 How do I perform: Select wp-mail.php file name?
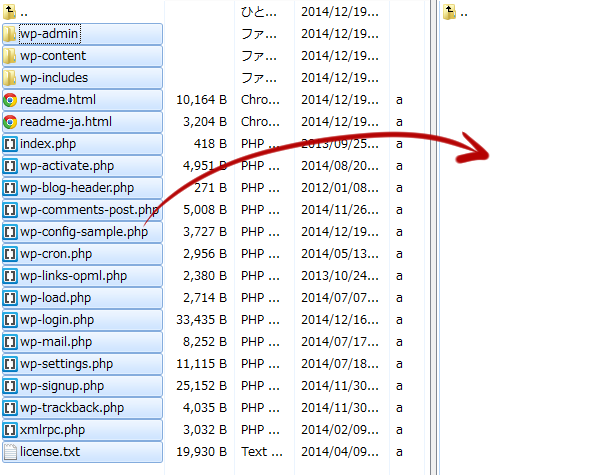point(56,342)
